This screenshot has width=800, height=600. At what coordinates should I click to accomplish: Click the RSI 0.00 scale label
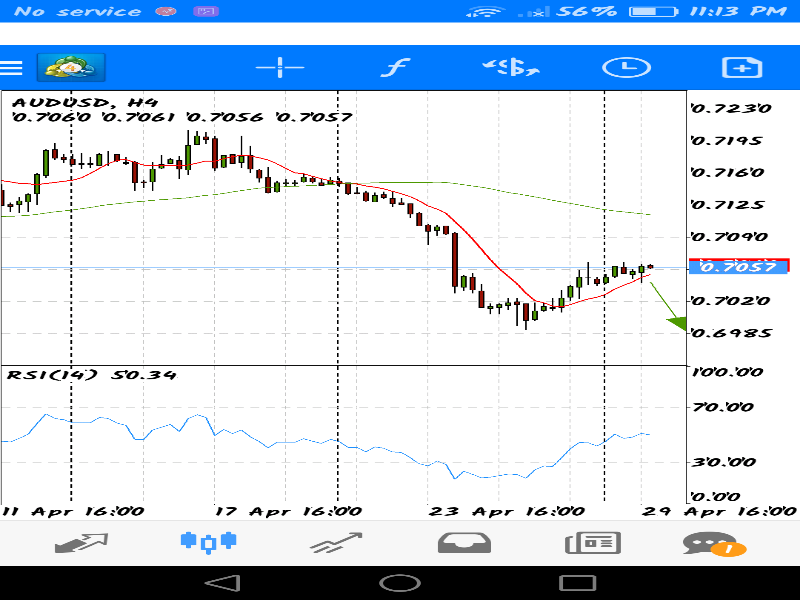[x=715, y=496]
